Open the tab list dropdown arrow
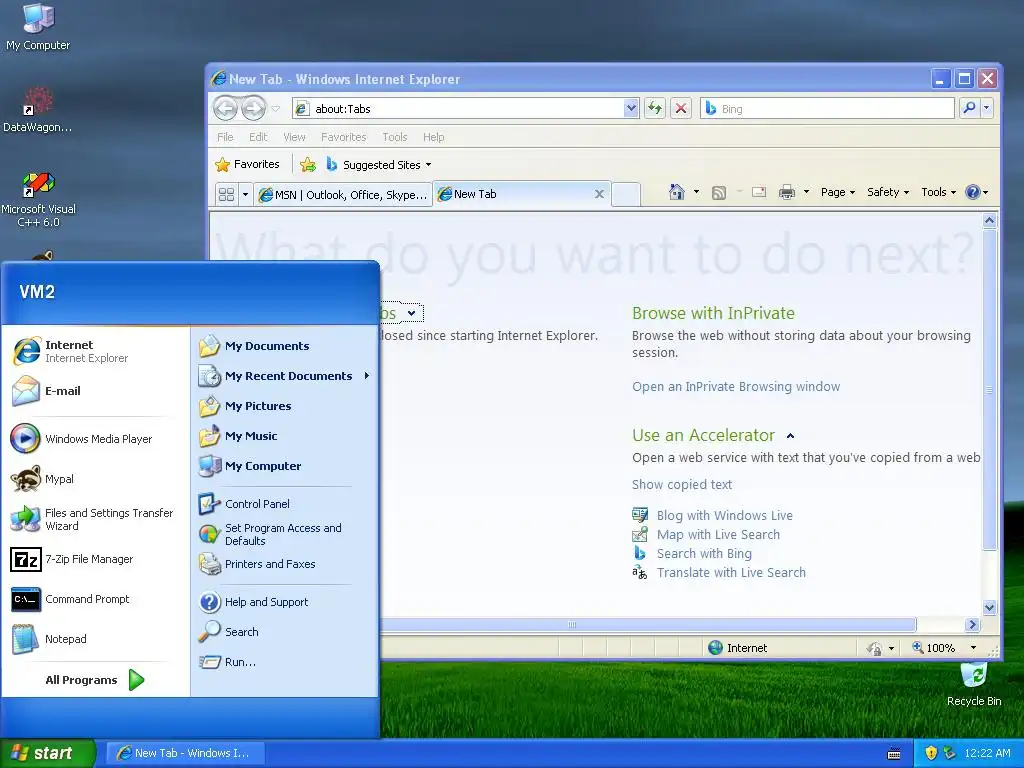The image size is (1024, 768). 246,195
